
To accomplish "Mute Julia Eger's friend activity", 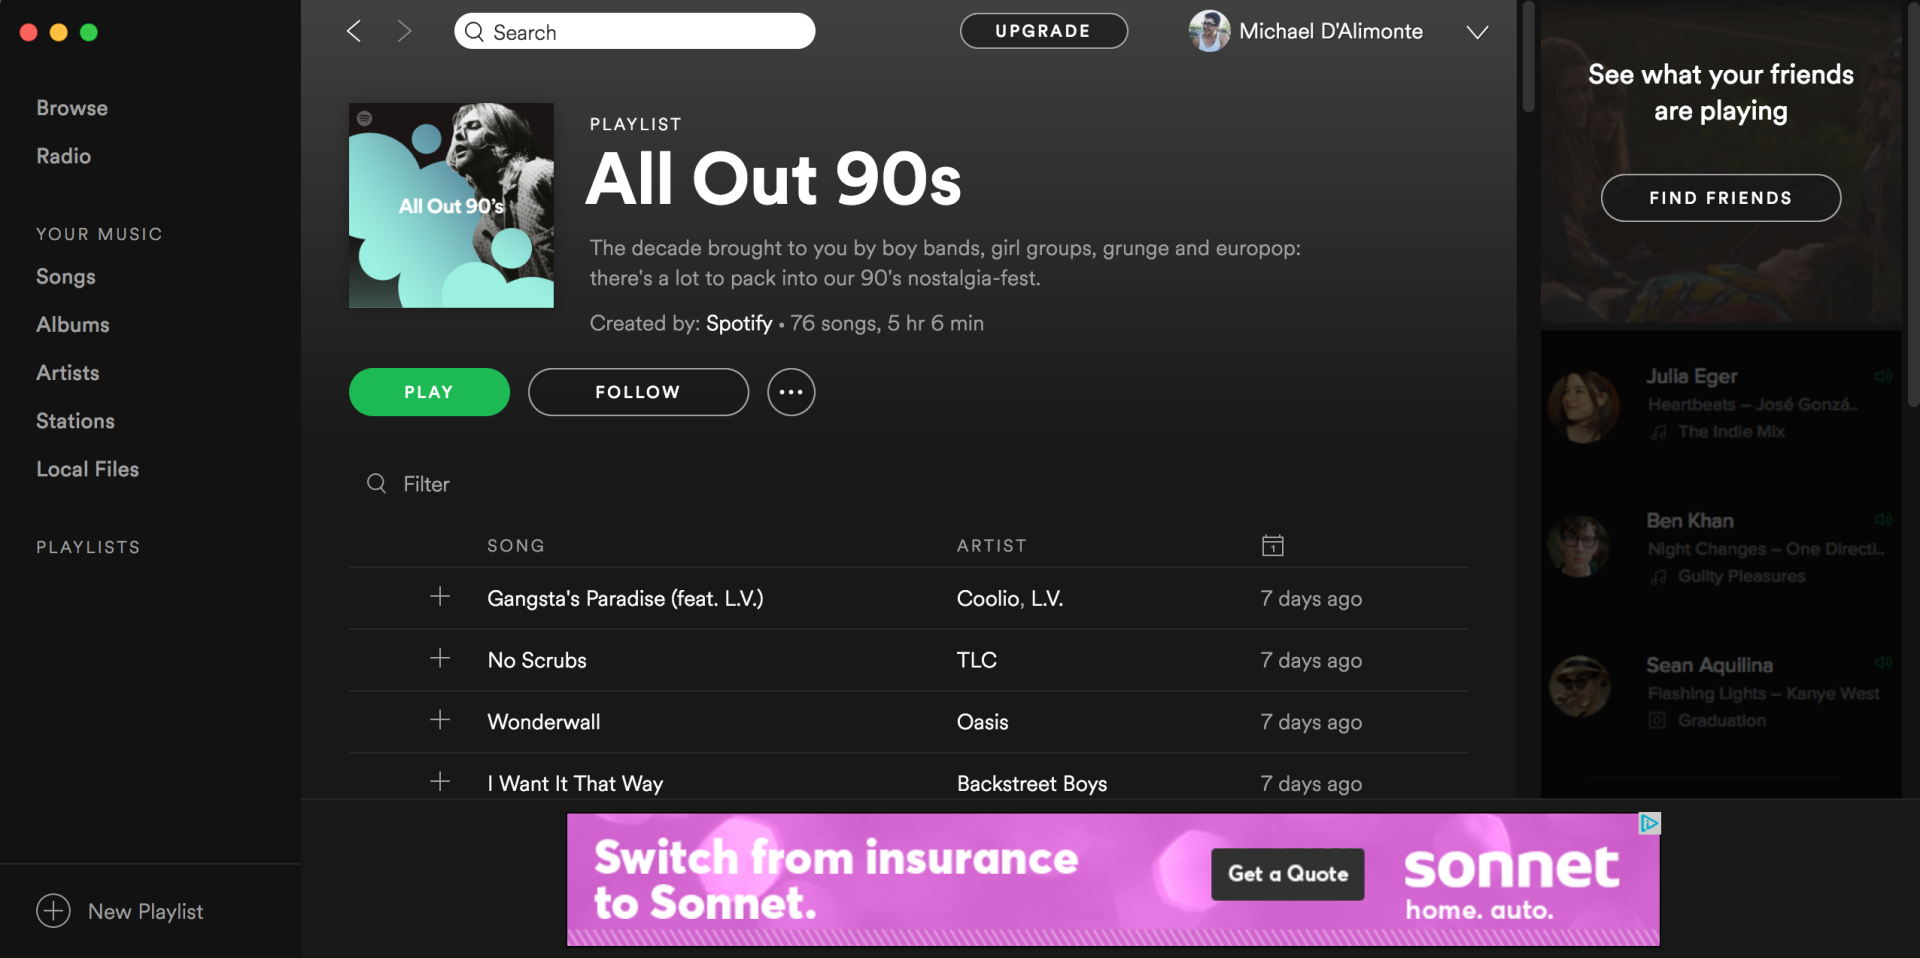I will 1884,376.
